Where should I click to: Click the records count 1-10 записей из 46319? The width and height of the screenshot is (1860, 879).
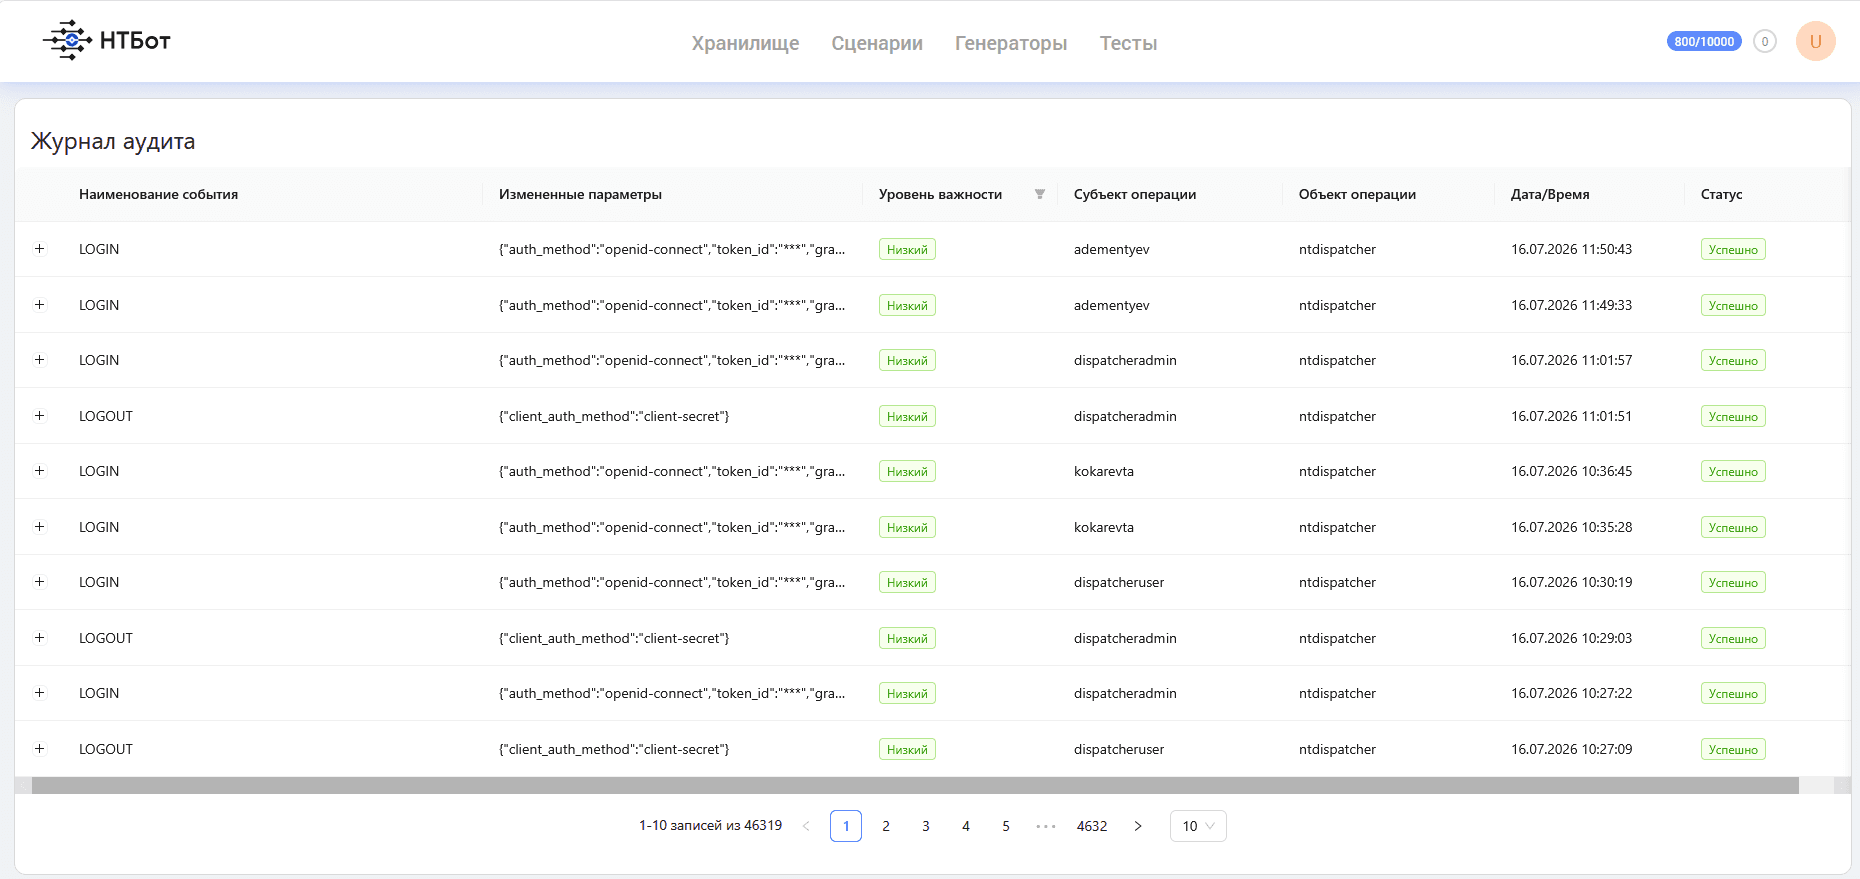(710, 825)
